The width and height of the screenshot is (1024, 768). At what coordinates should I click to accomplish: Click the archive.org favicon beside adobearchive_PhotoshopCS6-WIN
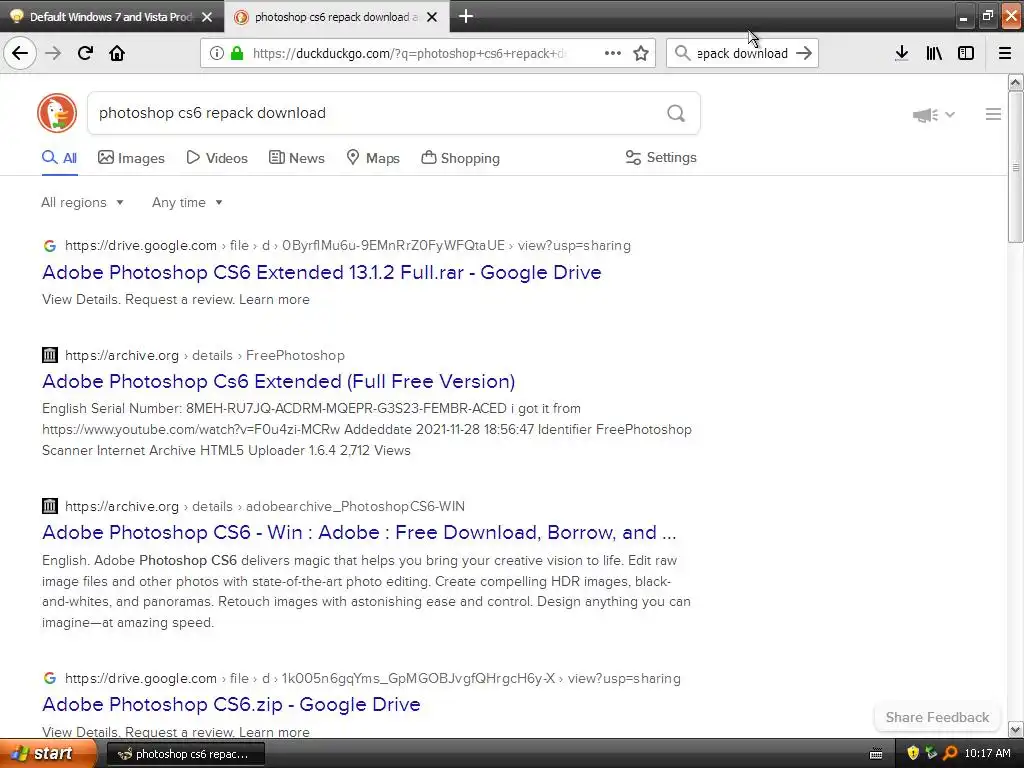[50, 506]
